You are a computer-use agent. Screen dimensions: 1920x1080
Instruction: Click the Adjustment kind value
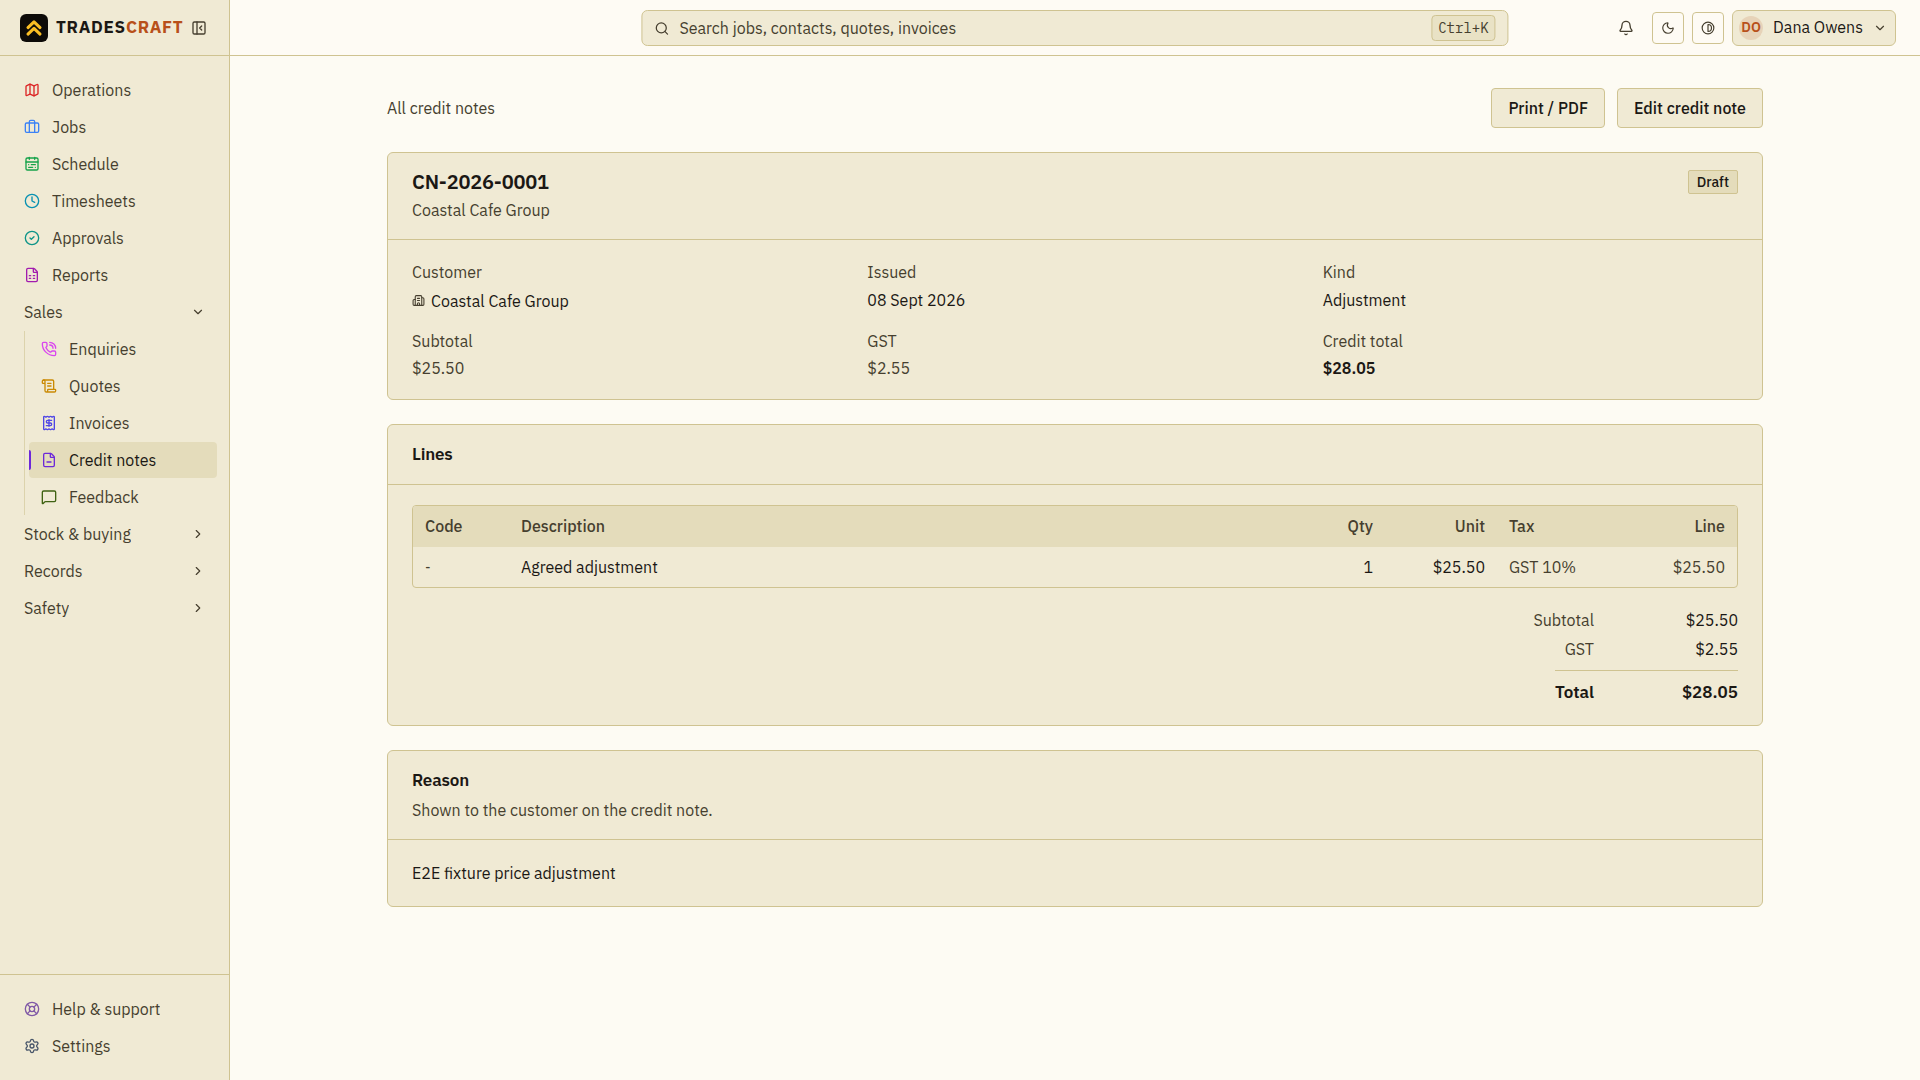pos(1364,300)
